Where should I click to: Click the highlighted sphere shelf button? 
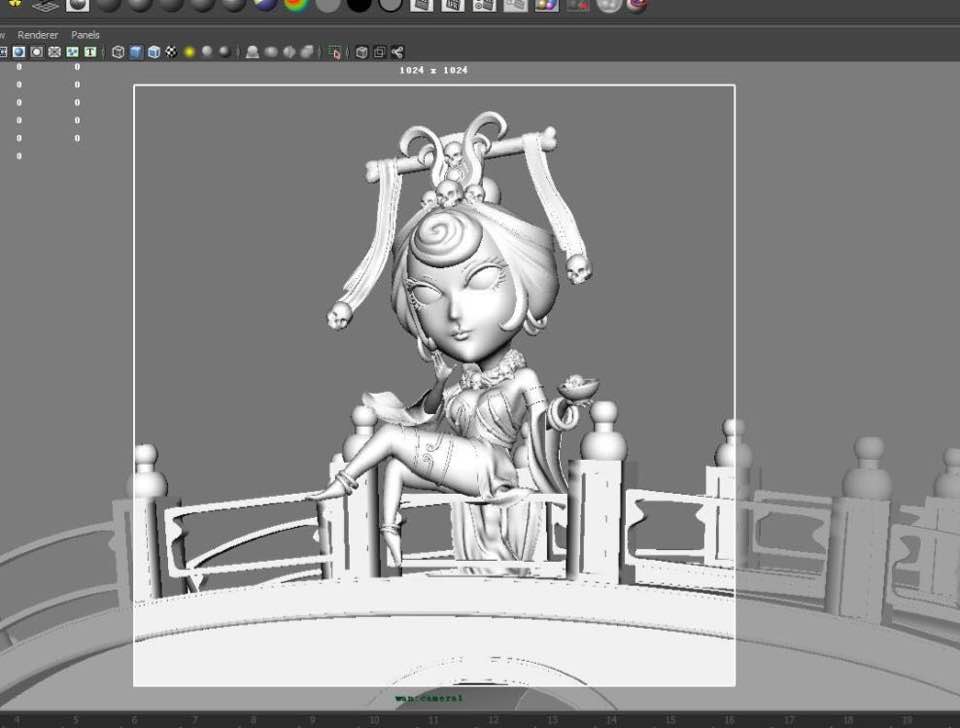pyautogui.click(x=77, y=5)
